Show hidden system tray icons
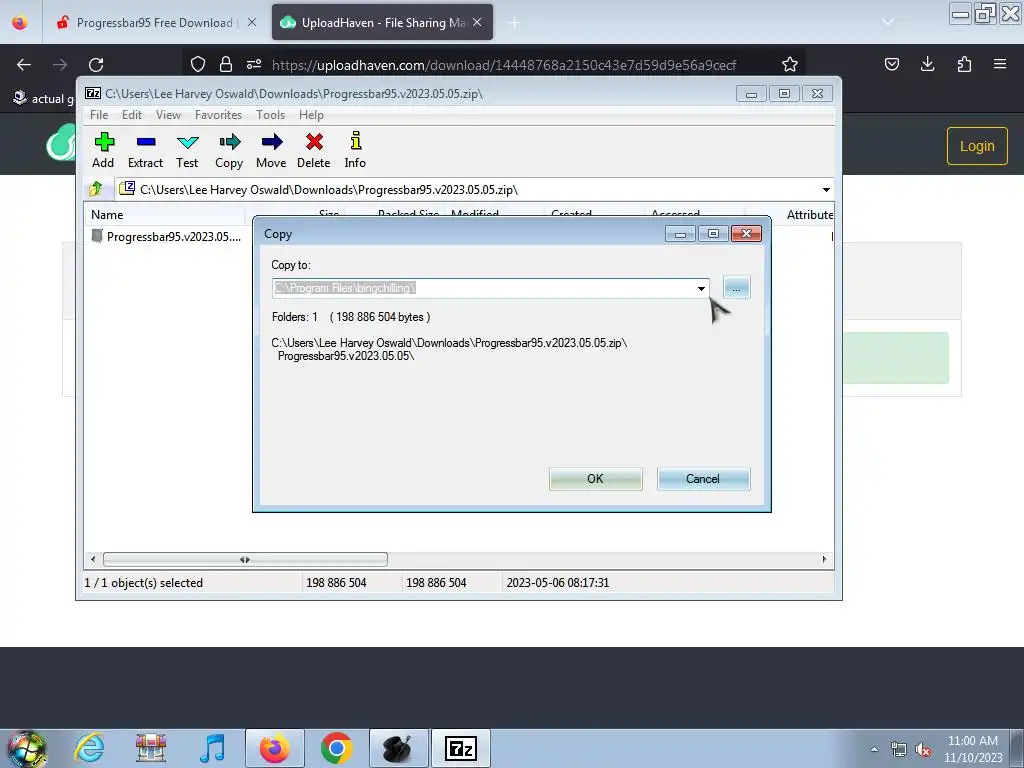 874,749
